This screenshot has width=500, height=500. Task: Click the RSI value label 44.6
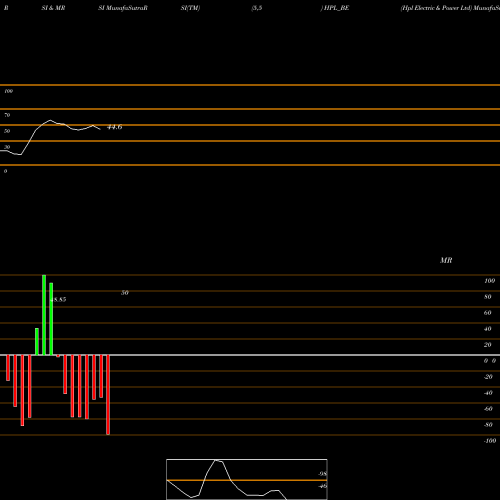click(115, 127)
